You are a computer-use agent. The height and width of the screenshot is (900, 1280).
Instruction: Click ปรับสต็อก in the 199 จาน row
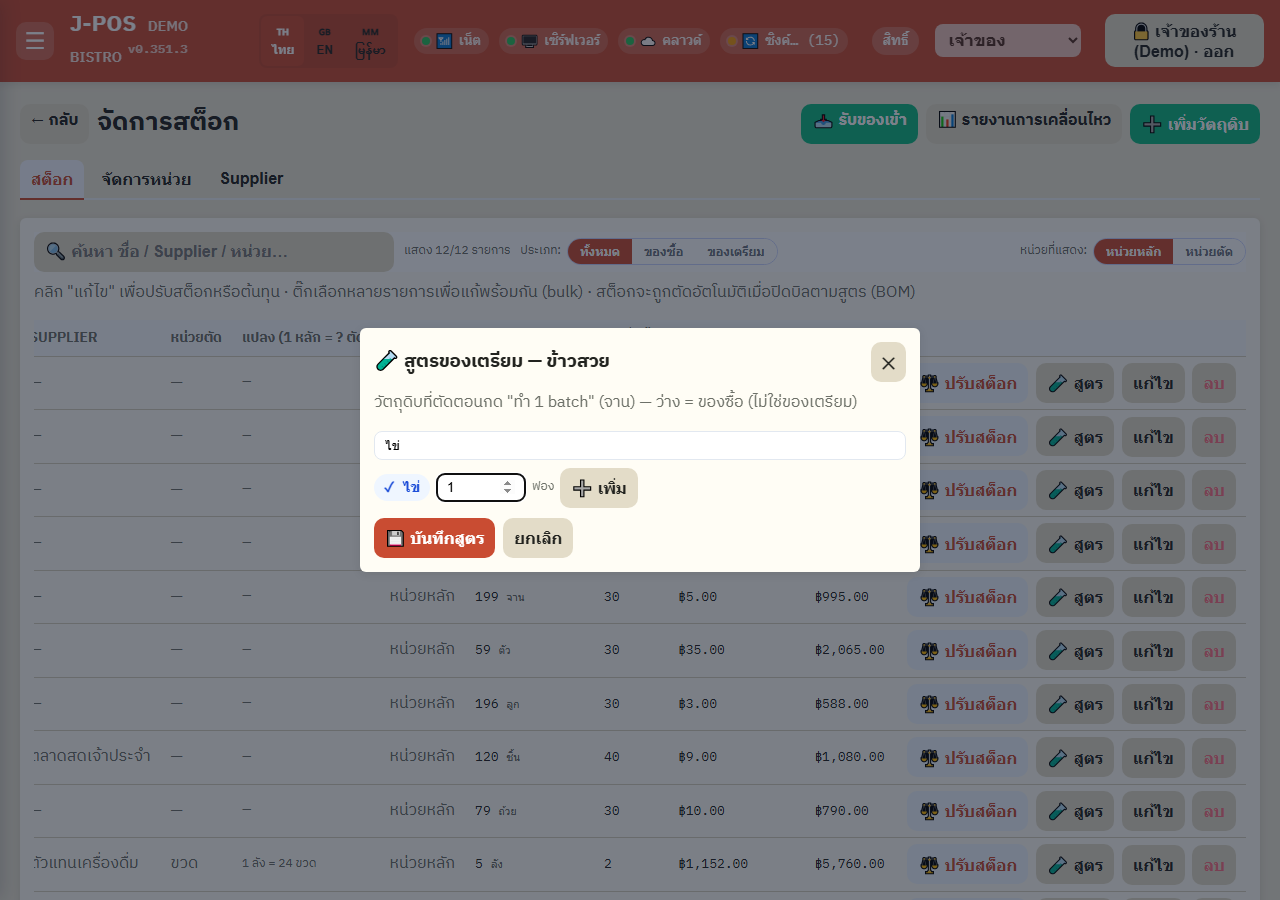[968, 597]
